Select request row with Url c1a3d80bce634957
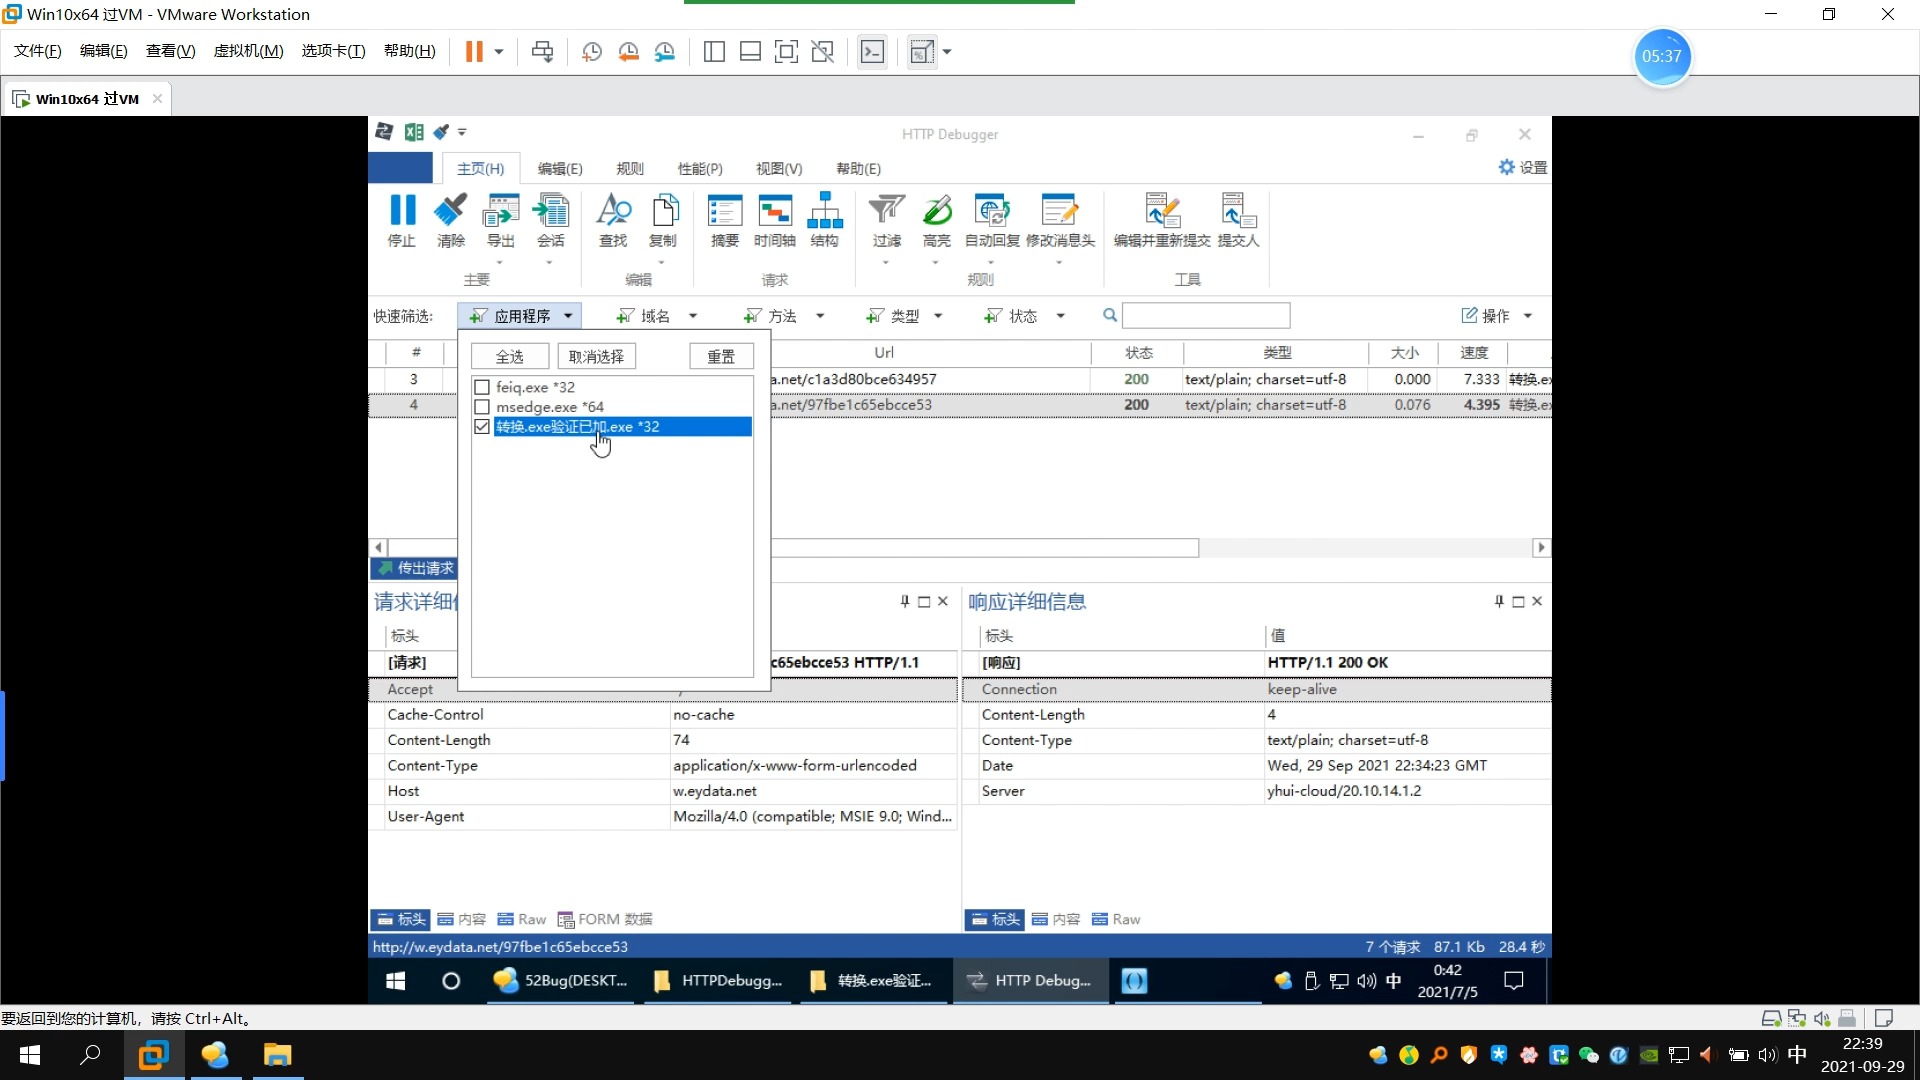This screenshot has width=1920, height=1080. [960, 379]
